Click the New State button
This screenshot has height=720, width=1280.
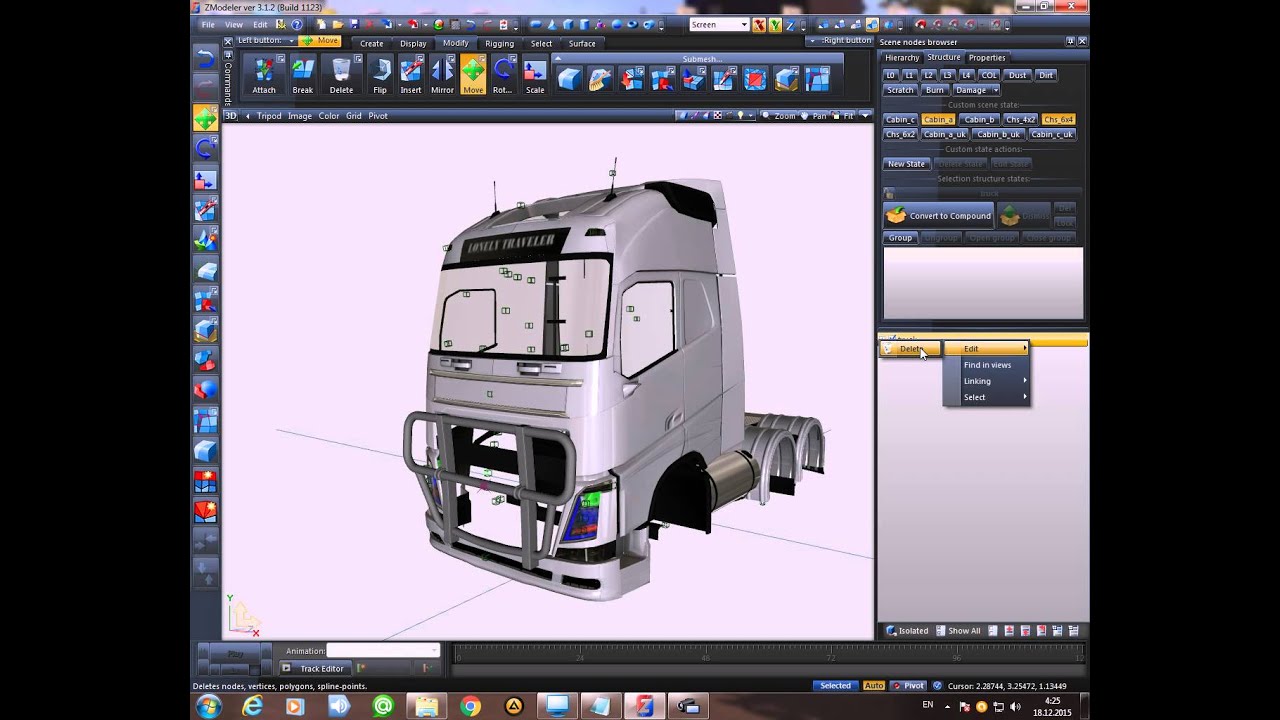[906, 164]
